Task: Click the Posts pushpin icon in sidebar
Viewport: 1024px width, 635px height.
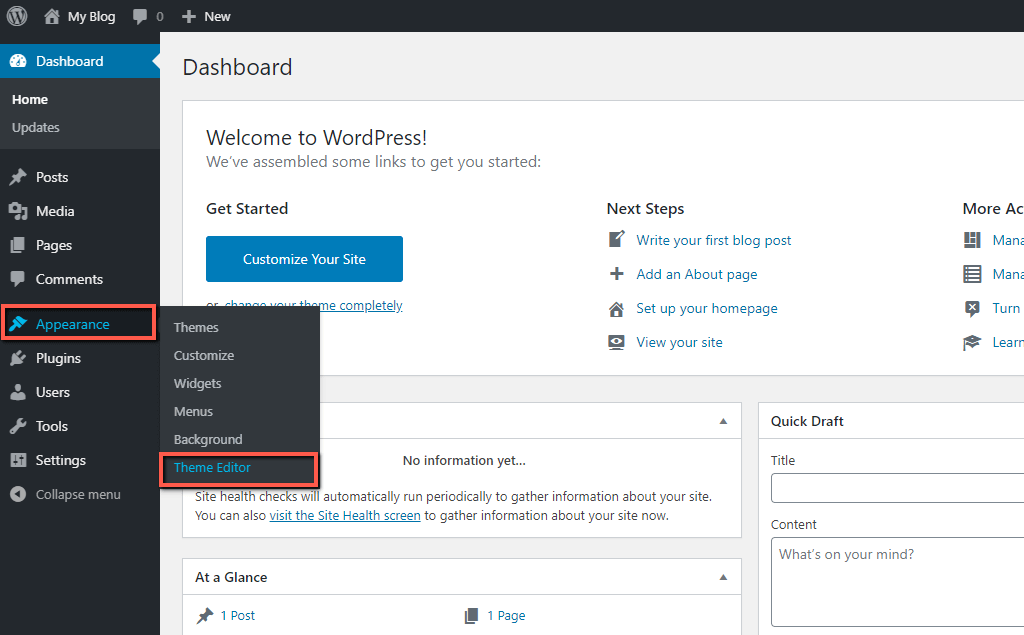Action: 18,177
